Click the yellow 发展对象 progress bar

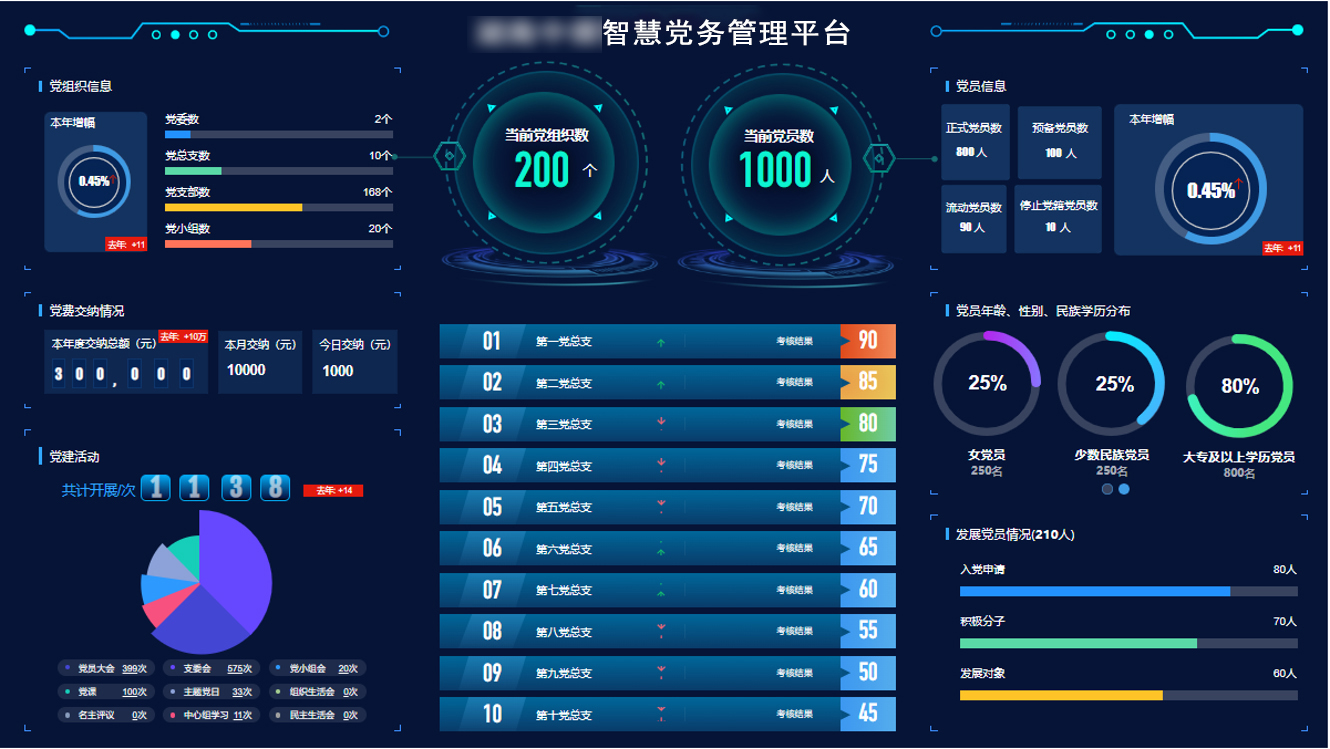pyautogui.click(x=1129, y=695)
